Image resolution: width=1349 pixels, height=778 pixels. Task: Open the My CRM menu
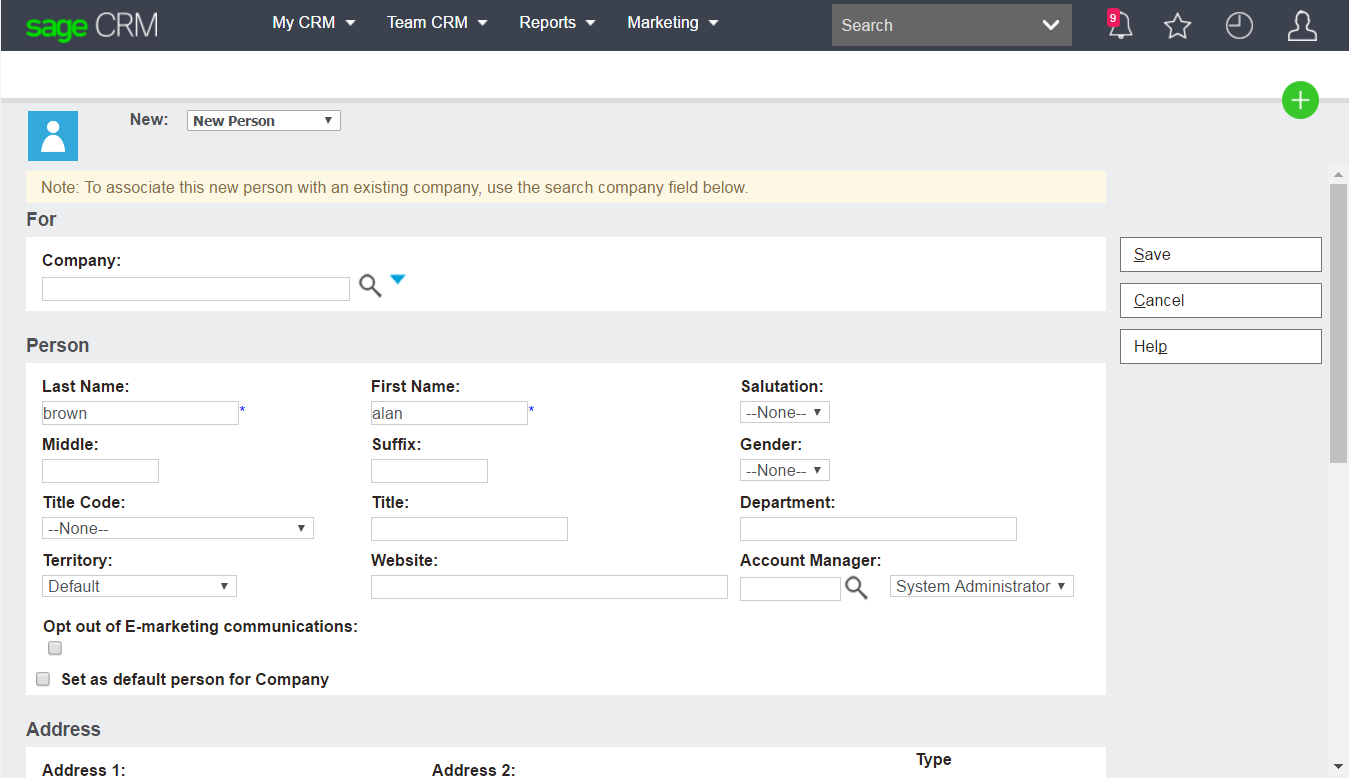313,23
